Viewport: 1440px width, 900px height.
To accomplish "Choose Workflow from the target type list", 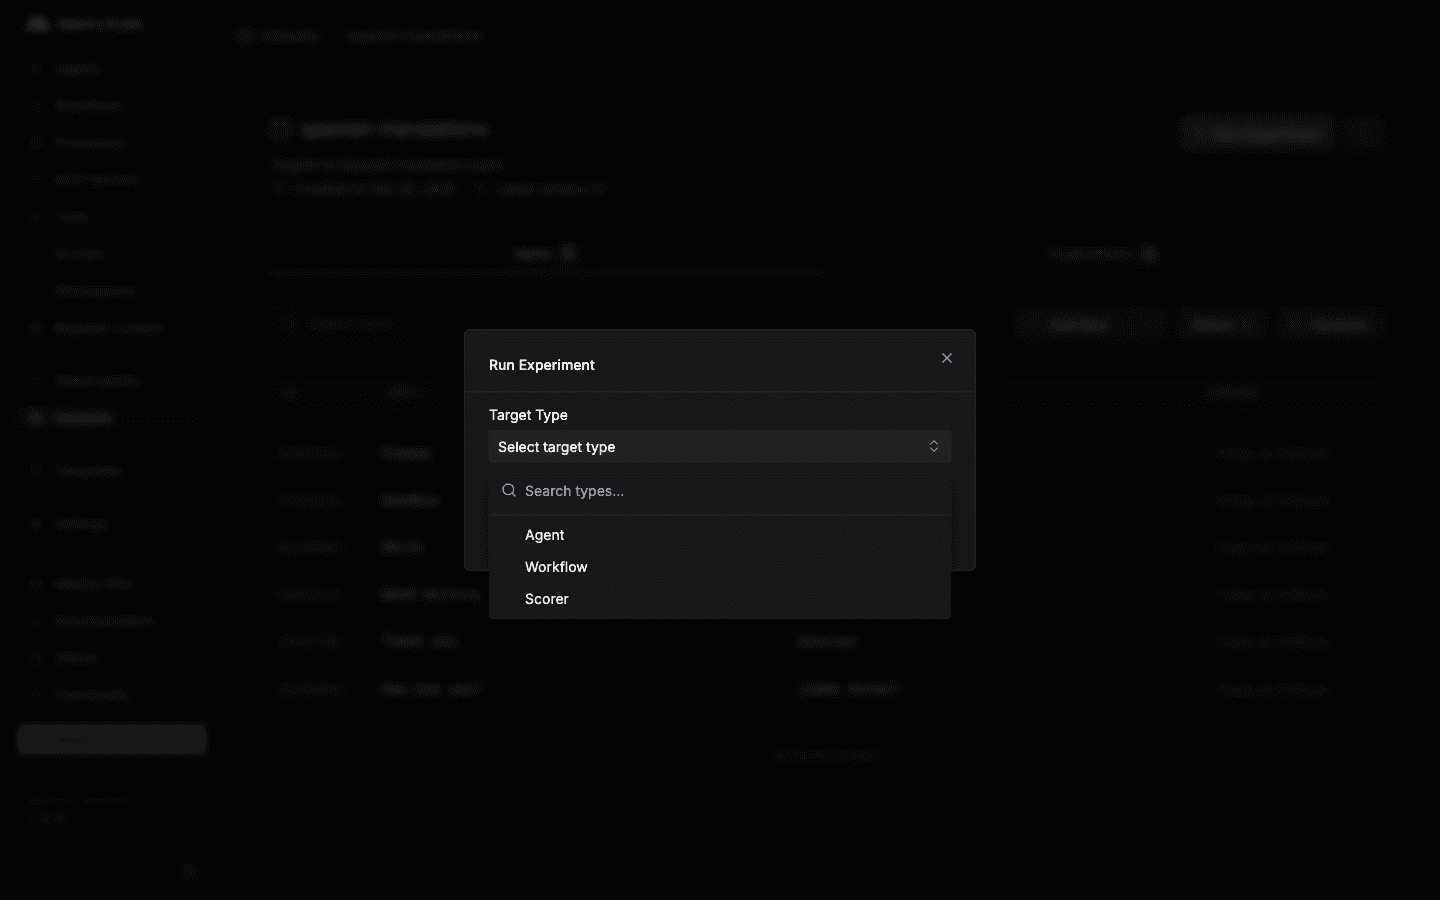I will click(x=556, y=567).
